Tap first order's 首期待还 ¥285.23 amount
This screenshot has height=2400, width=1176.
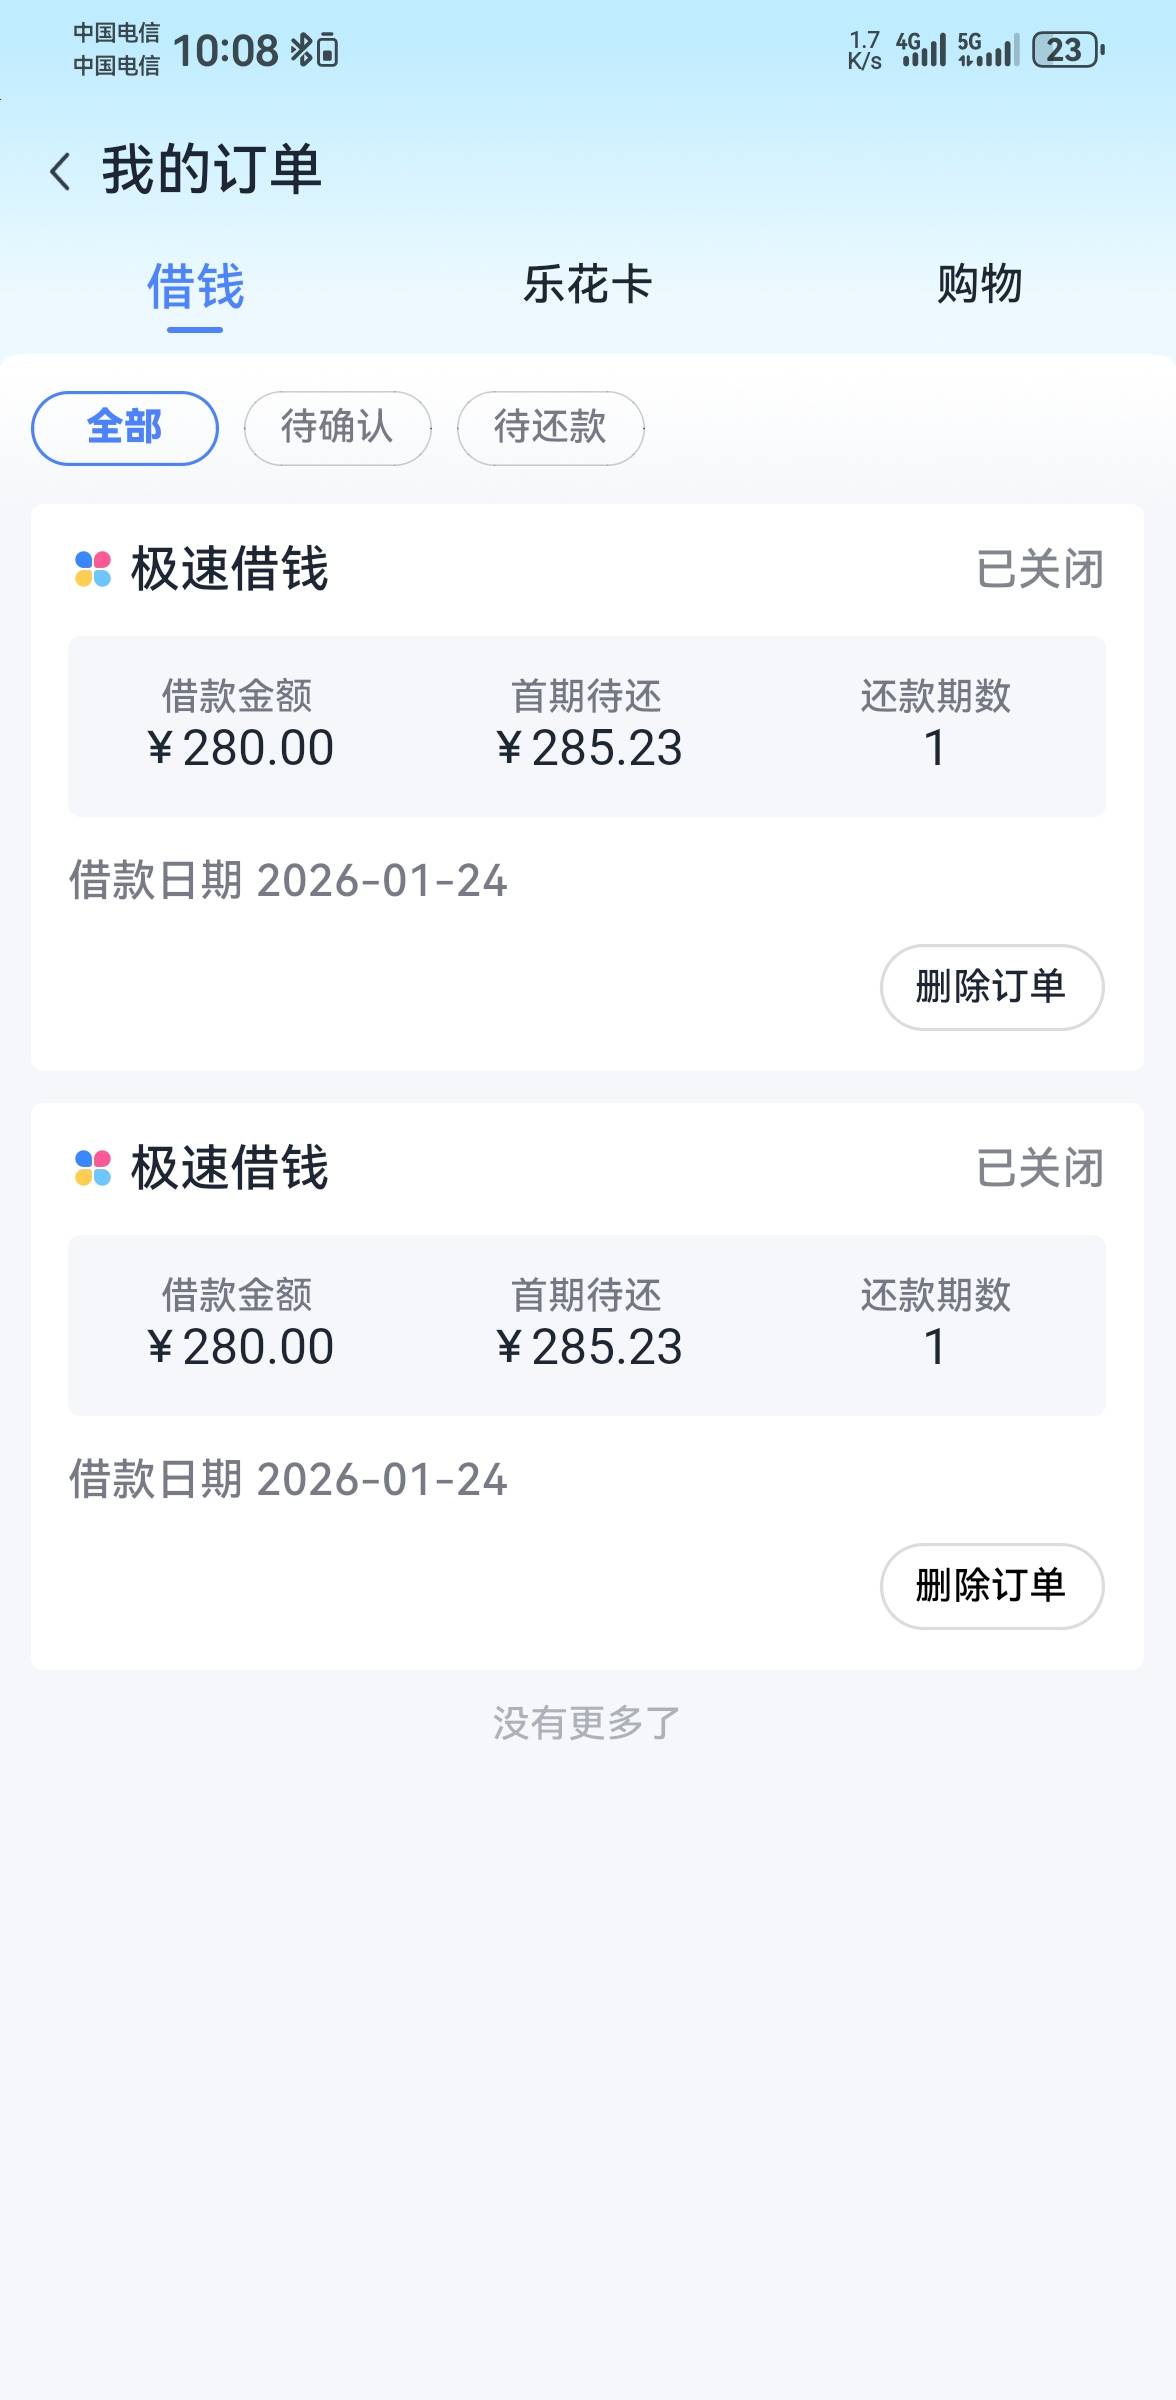(588, 747)
